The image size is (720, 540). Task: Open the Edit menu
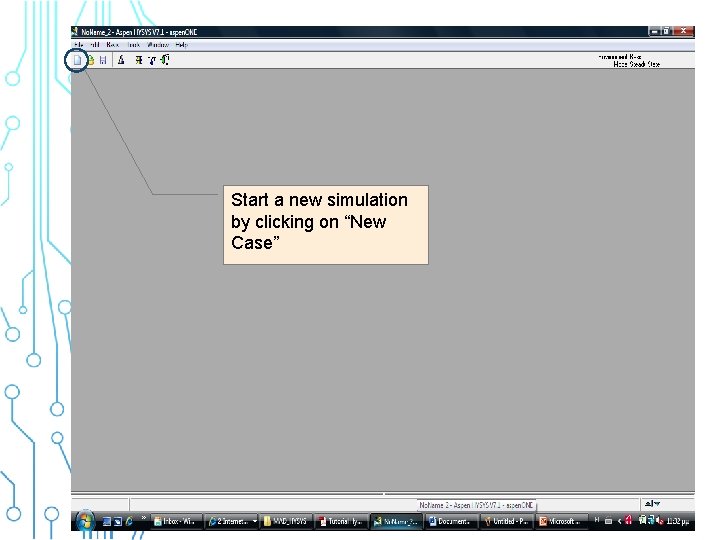(95, 45)
